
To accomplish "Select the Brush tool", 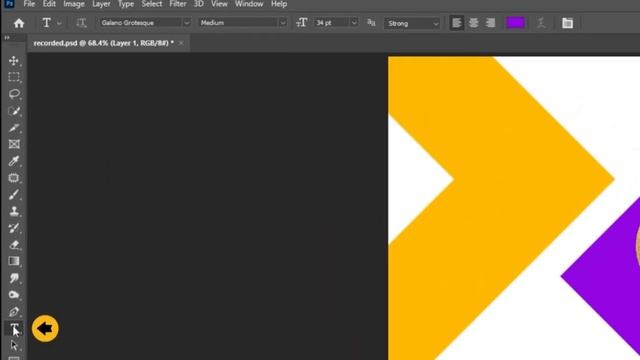I will click(14, 195).
